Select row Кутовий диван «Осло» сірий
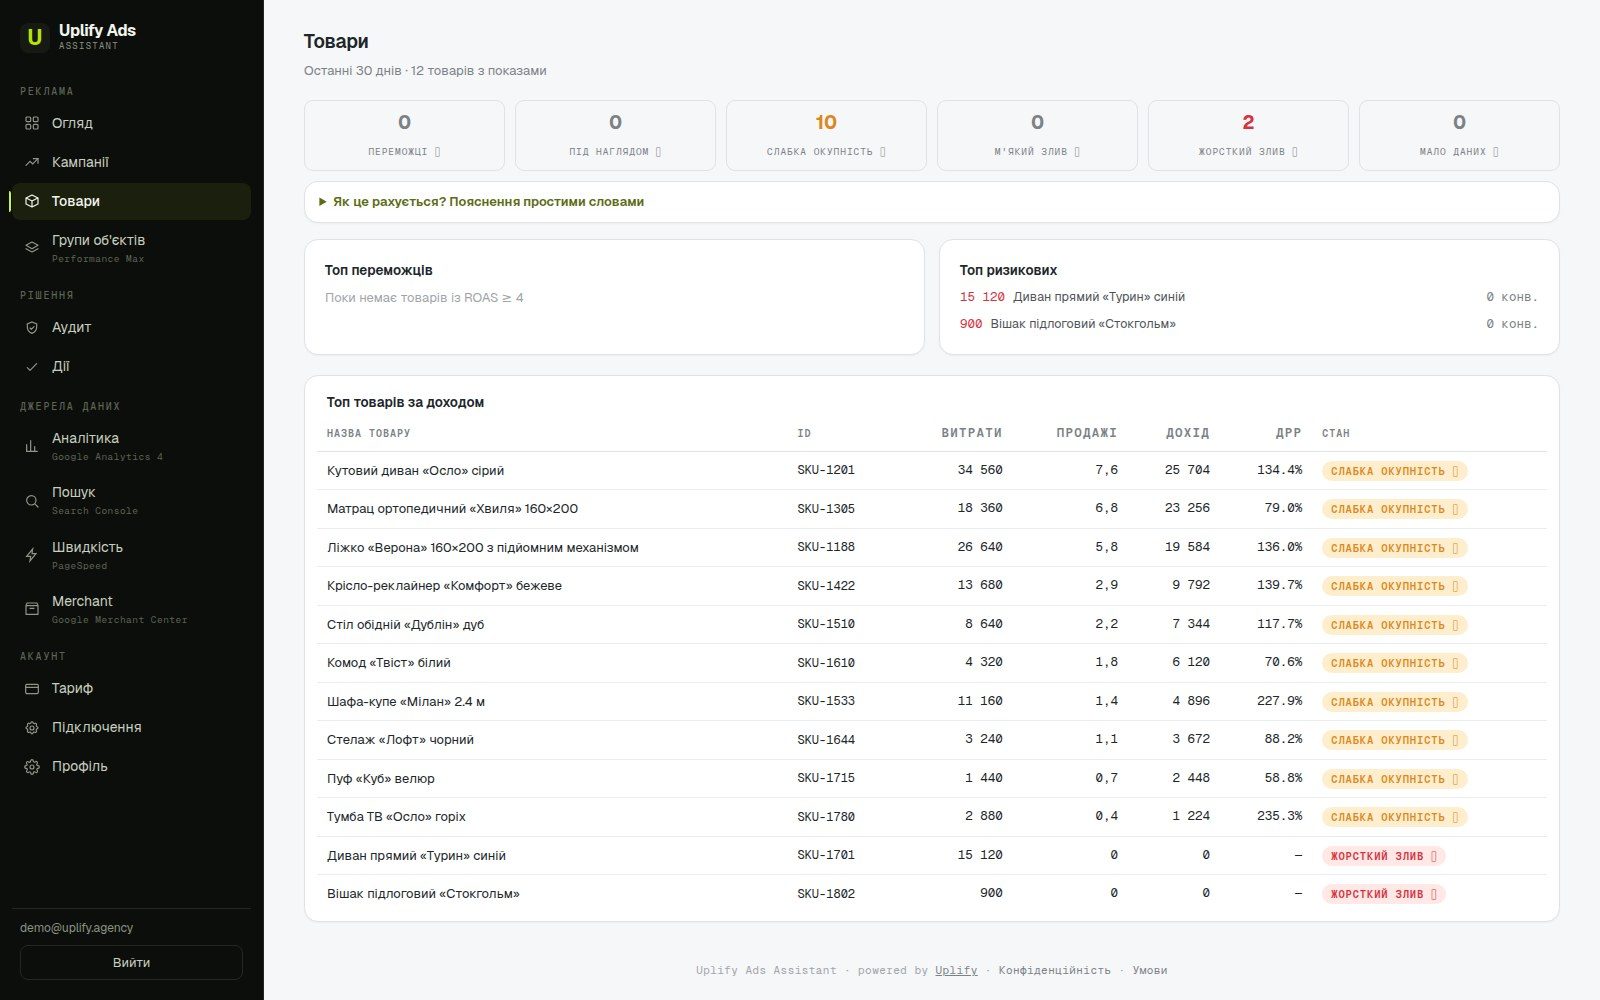Viewport: 1600px width, 1000px height. pyautogui.click(x=931, y=471)
